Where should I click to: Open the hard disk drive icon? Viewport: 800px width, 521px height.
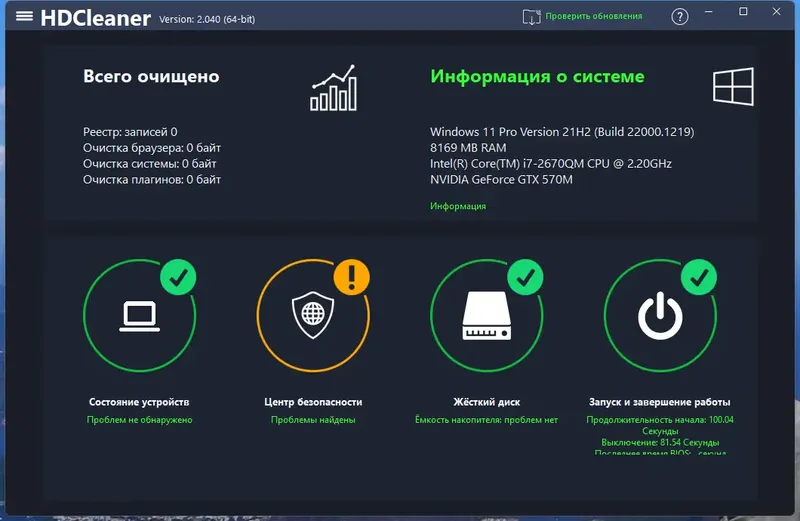click(x=487, y=316)
